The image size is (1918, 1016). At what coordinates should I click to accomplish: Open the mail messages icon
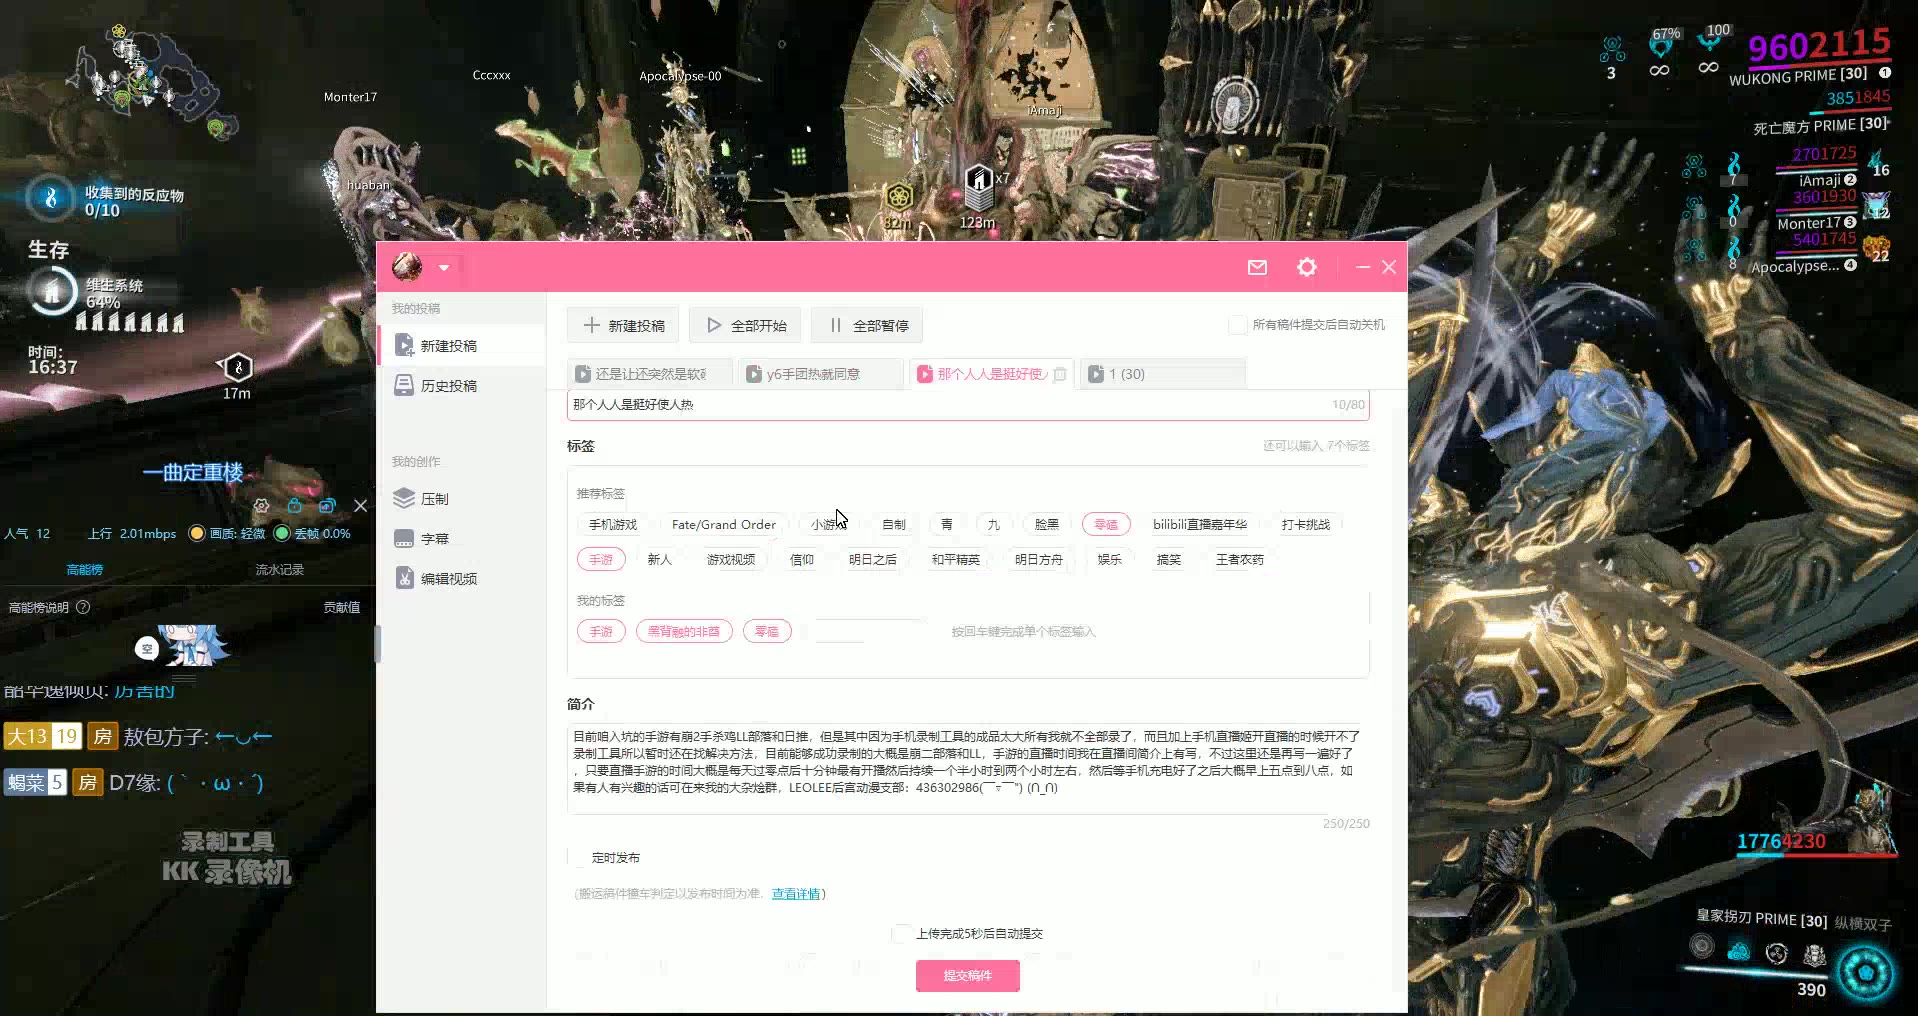tap(1257, 267)
